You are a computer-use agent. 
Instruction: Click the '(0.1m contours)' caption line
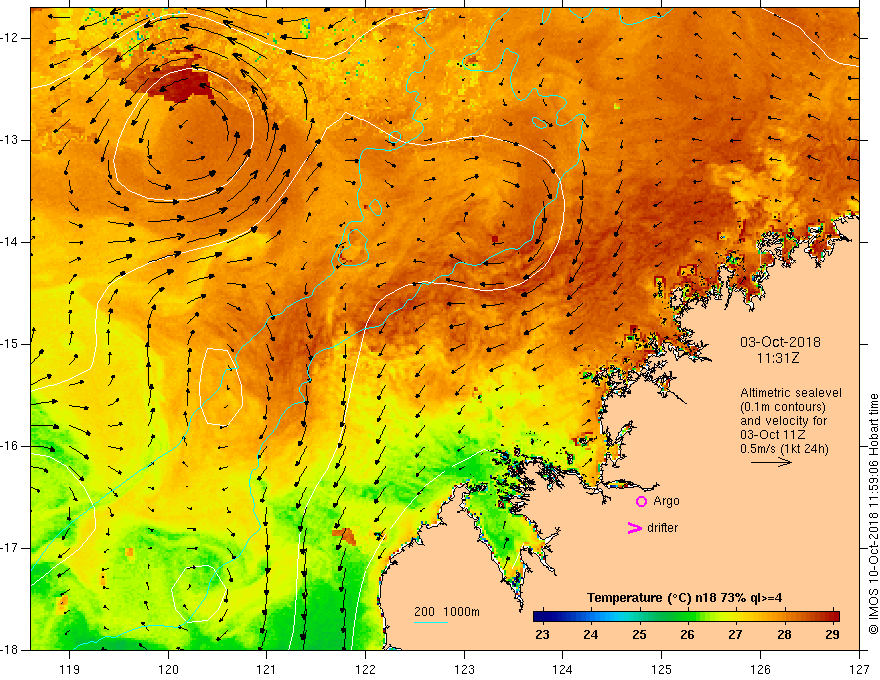pyautogui.click(x=783, y=407)
